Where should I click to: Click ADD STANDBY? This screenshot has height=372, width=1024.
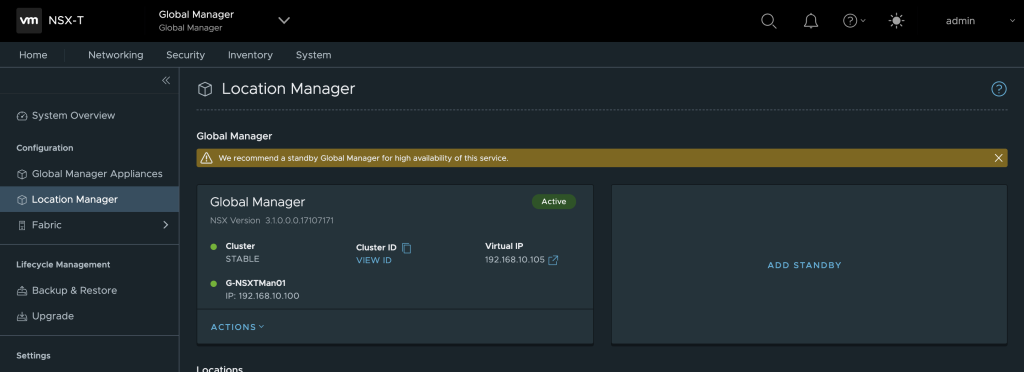804,265
